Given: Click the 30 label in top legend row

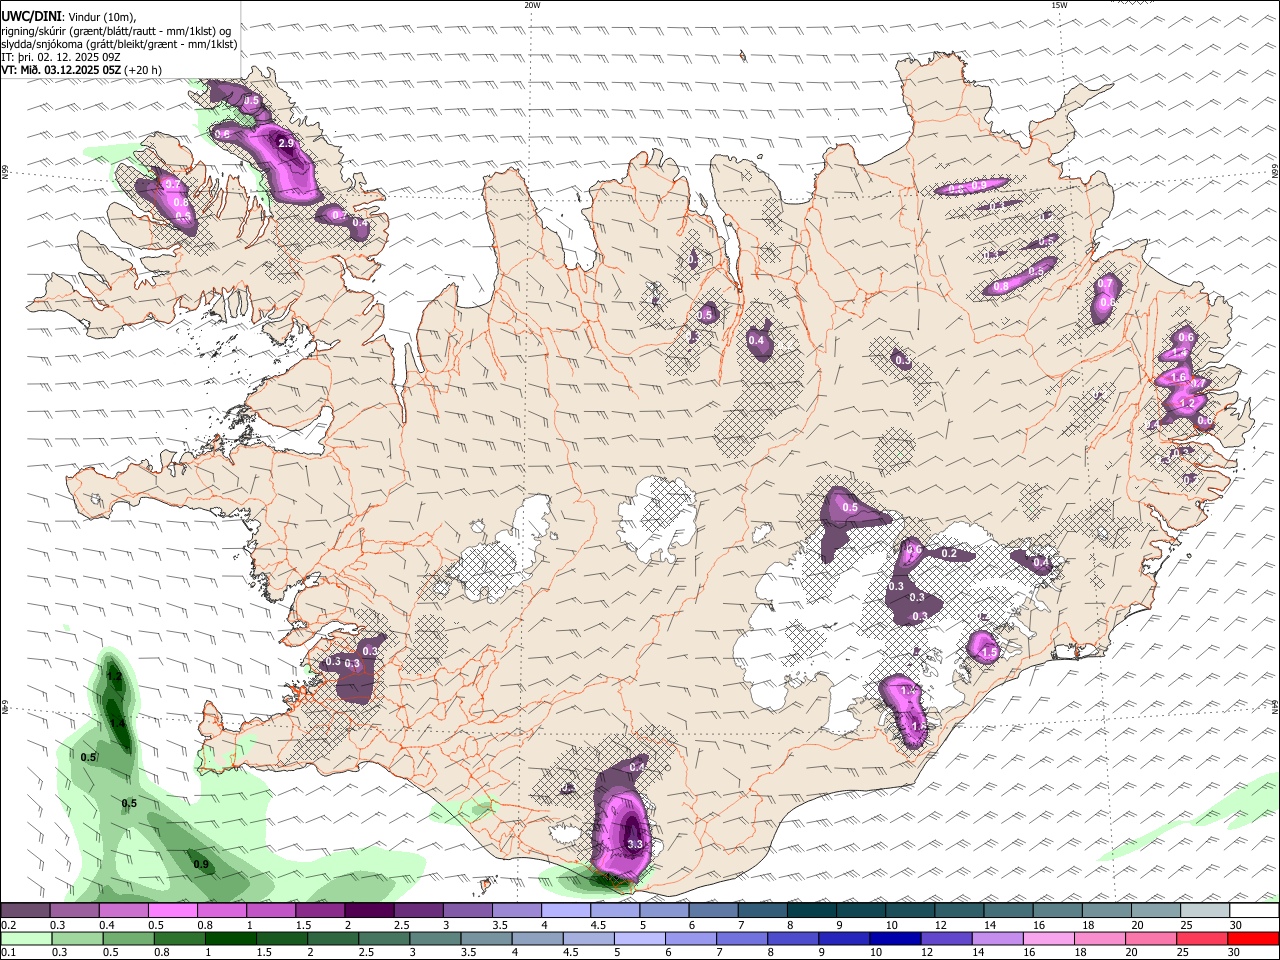Looking at the screenshot, I should coord(1236,925).
